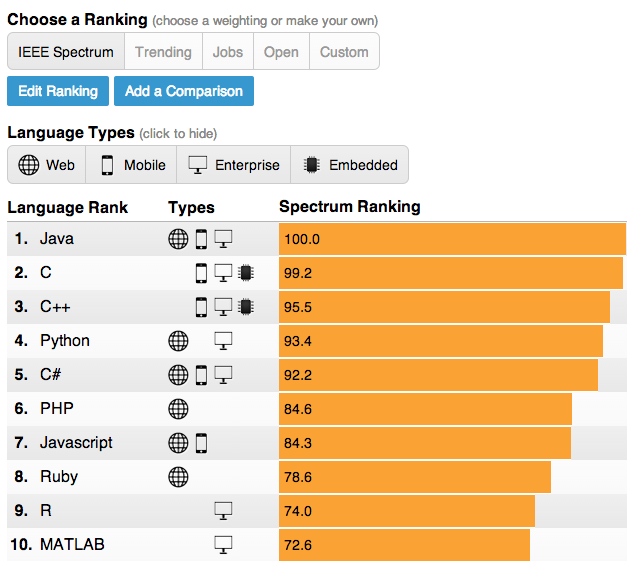635x561 pixels.
Task: Click the C++ language name
Action: coord(55,307)
